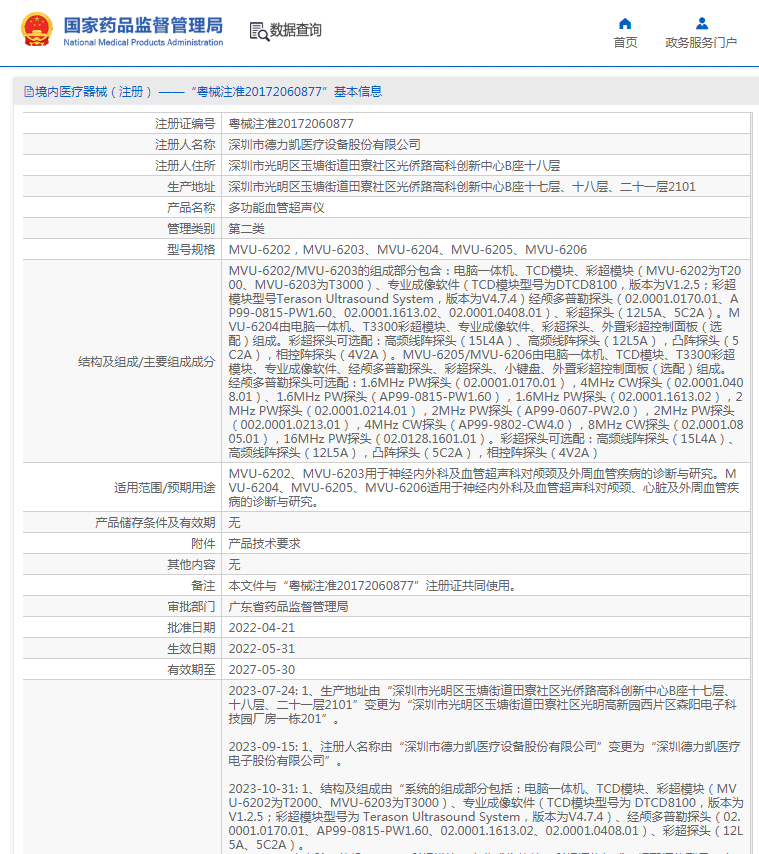Click the 无 value for storage conditions
This screenshot has width=759, height=854.
(x=234, y=522)
